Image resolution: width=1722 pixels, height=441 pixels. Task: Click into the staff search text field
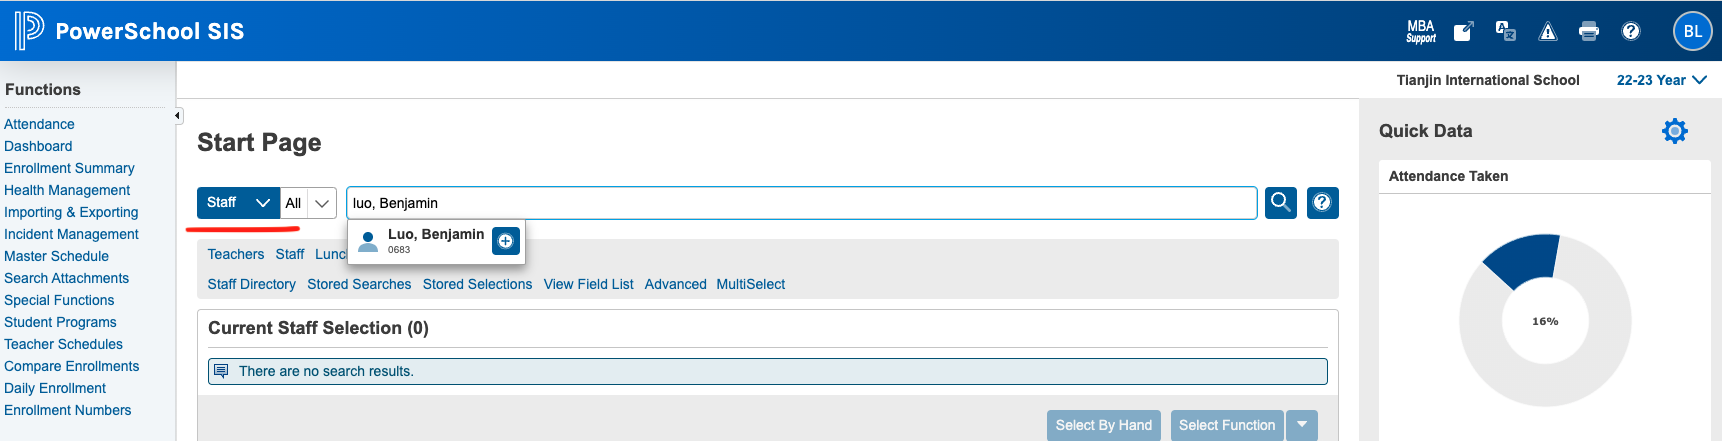(800, 203)
